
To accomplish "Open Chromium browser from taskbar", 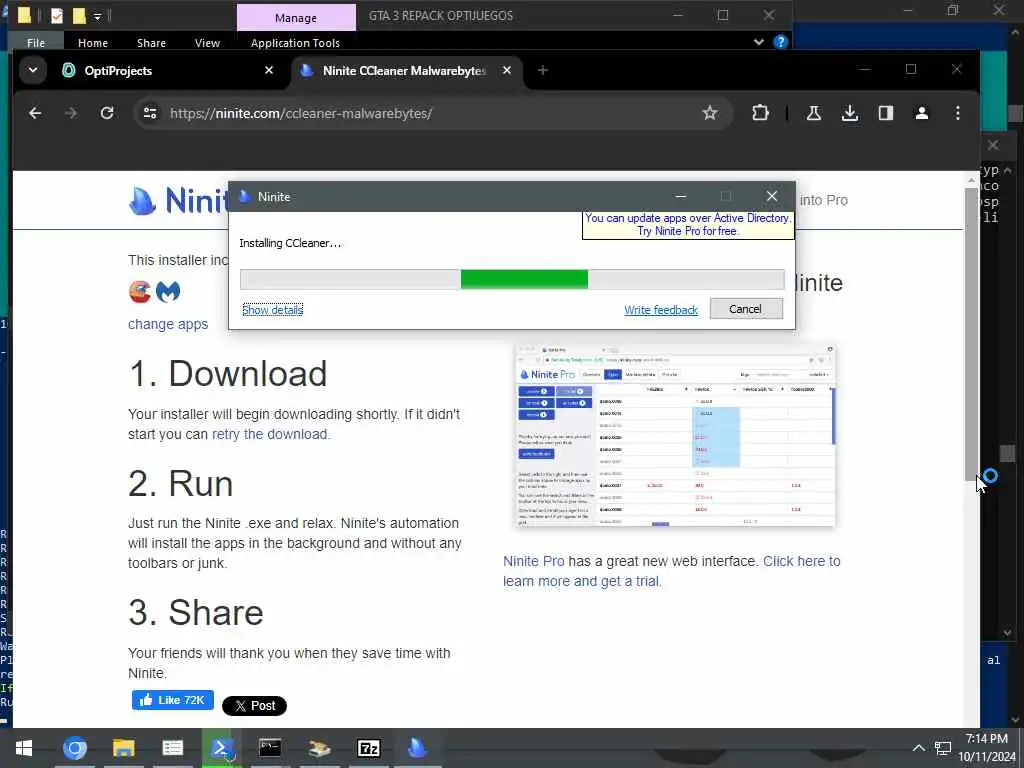I will [74, 748].
